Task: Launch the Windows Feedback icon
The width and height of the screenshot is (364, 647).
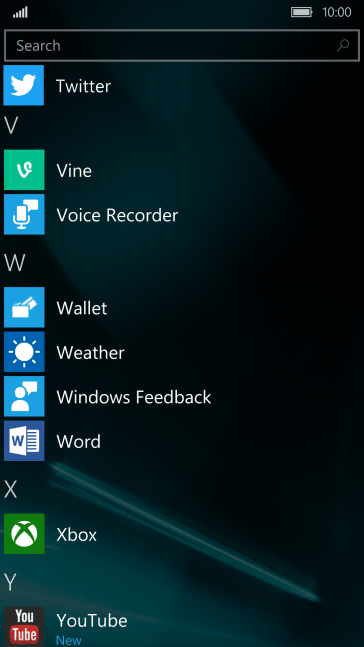Action: coord(24,397)
